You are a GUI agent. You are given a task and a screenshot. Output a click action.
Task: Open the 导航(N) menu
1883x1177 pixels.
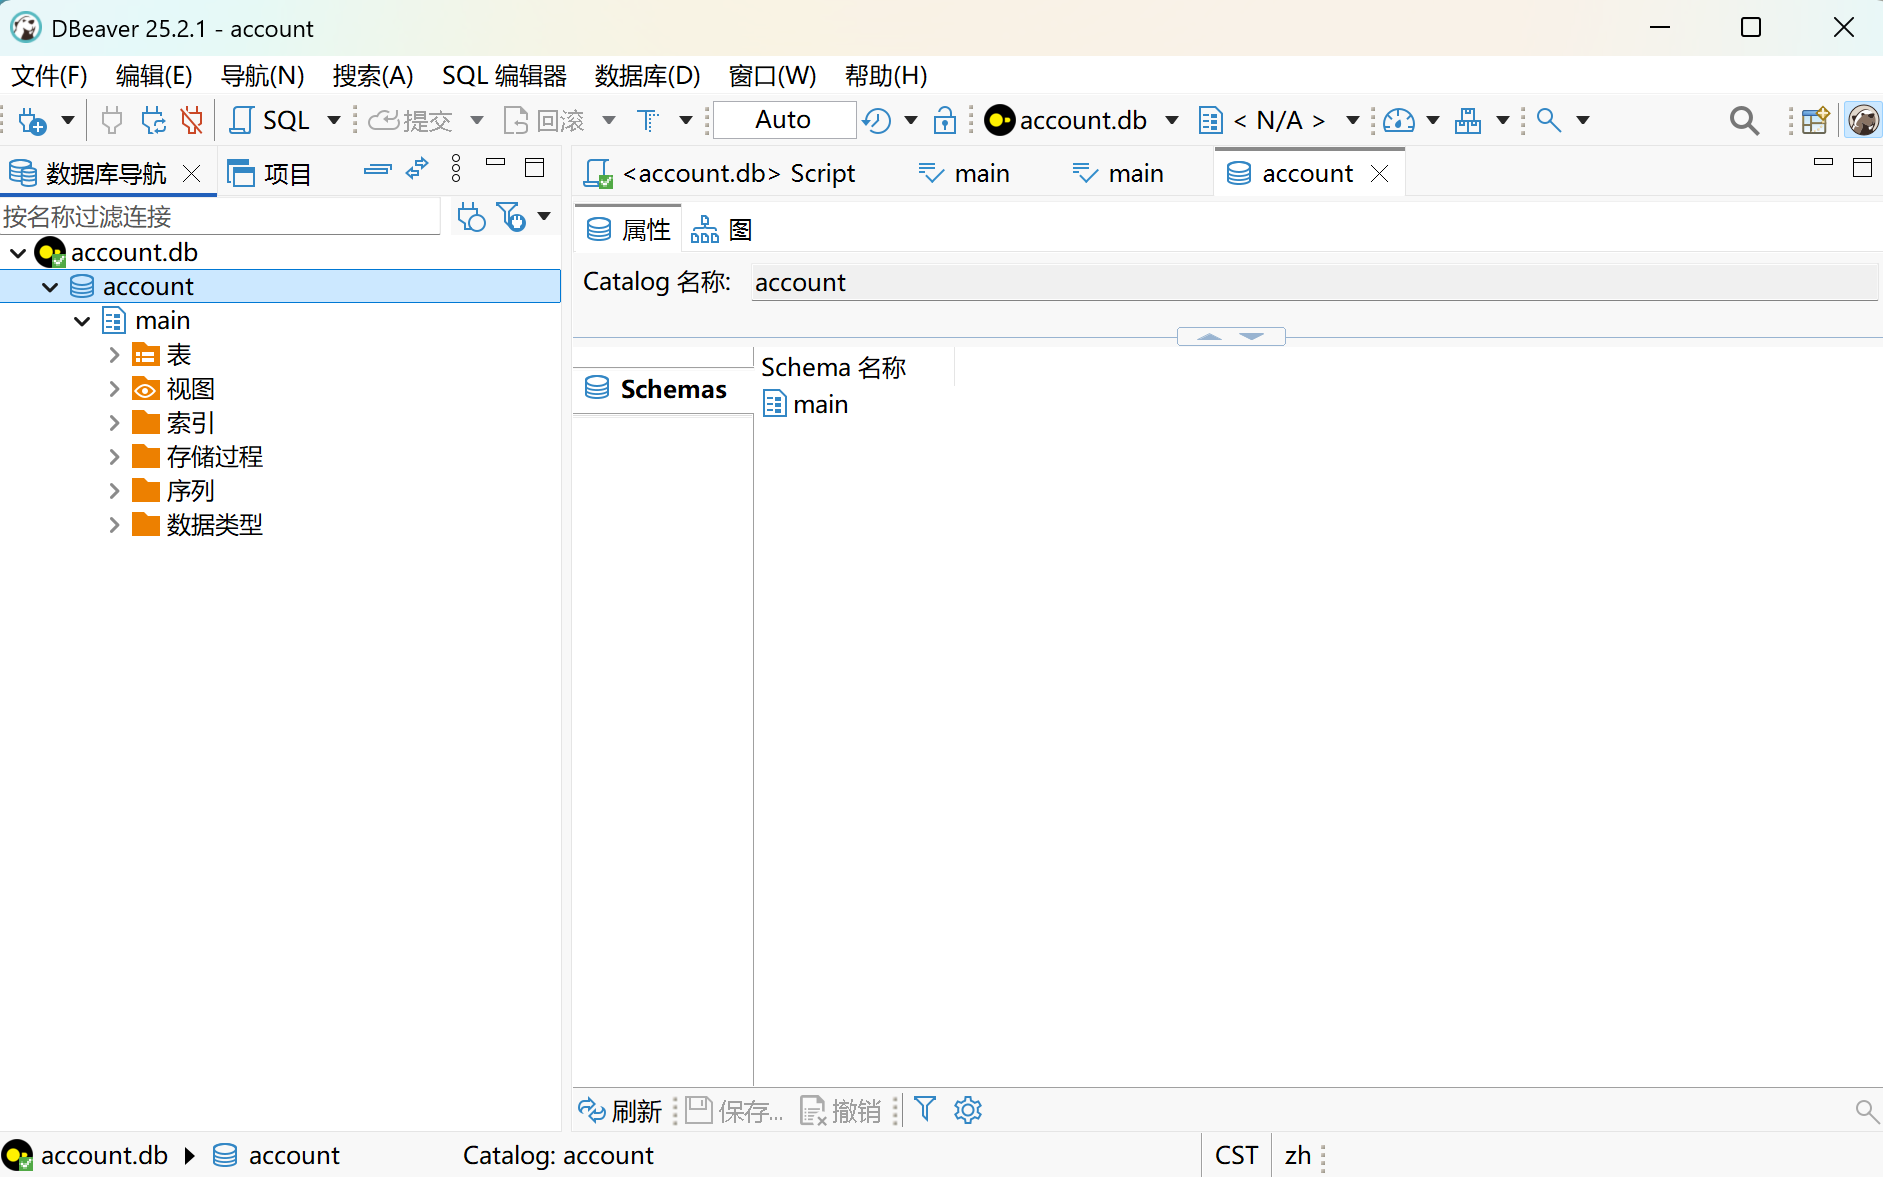pyautogui.click(x=262, y=76)
